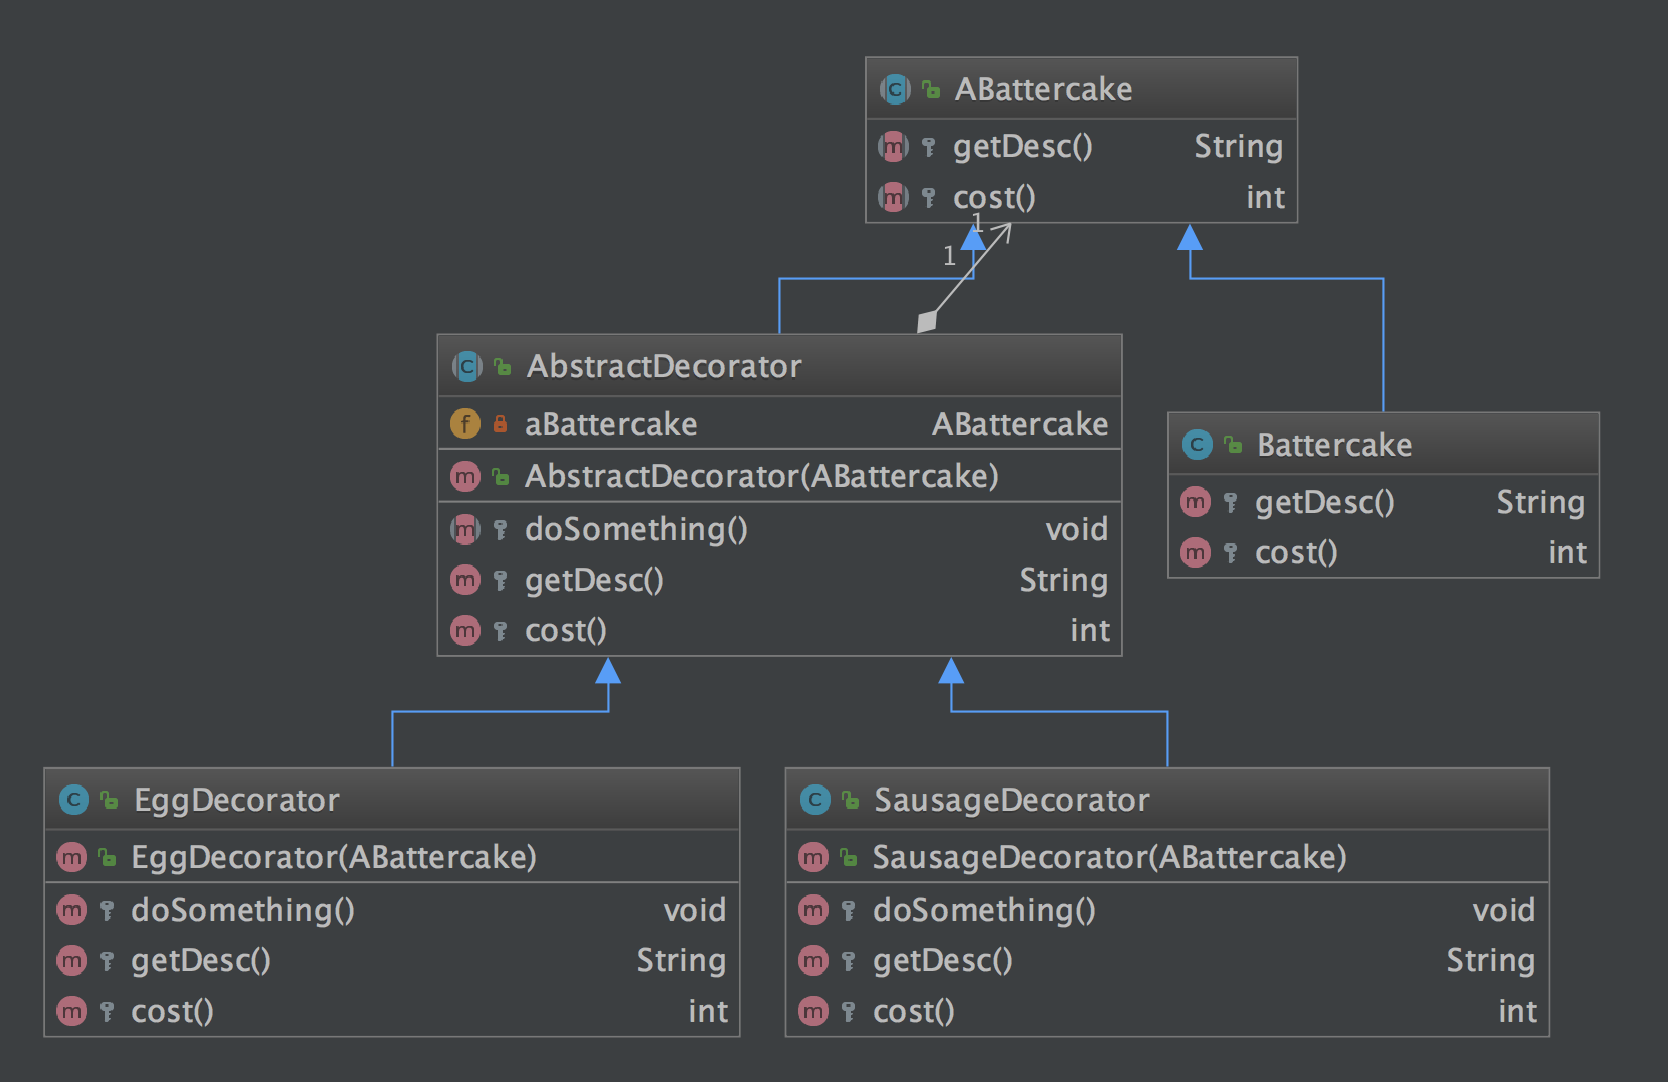
Task: Select doSomething() in the AbstractDecorator node
Action: coord(636,529)
